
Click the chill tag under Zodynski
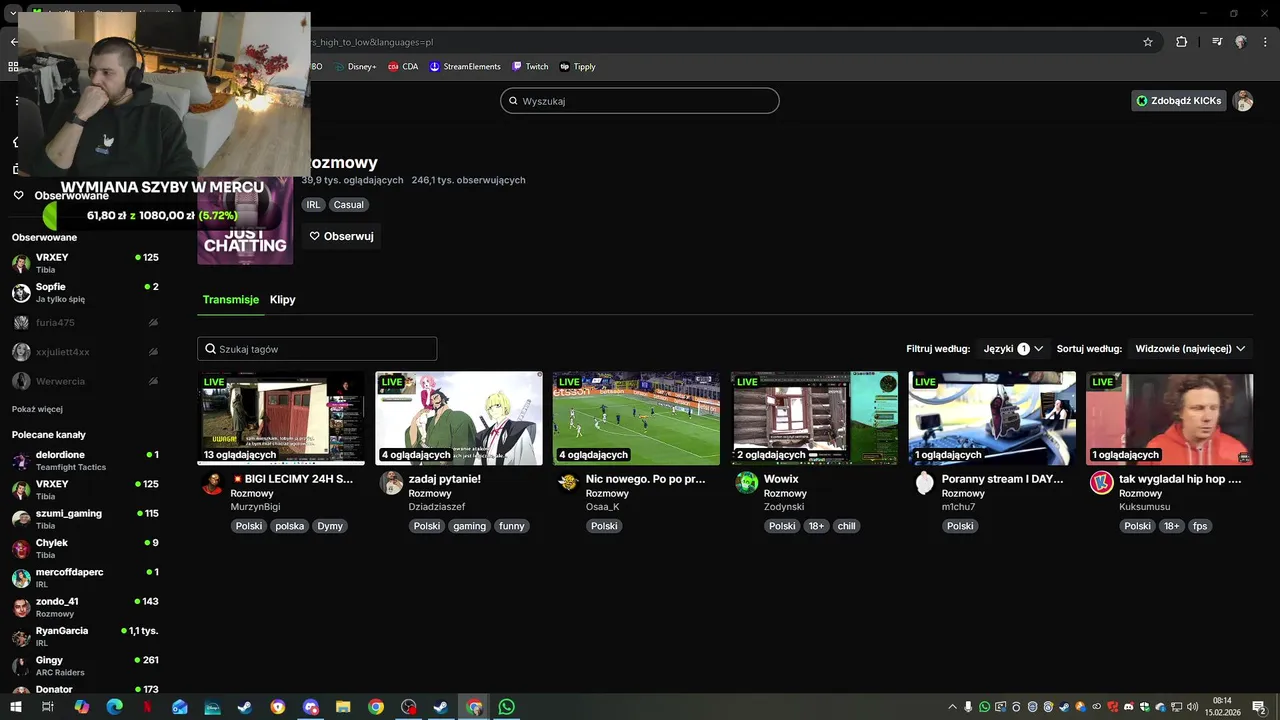[x=846, y=526]
